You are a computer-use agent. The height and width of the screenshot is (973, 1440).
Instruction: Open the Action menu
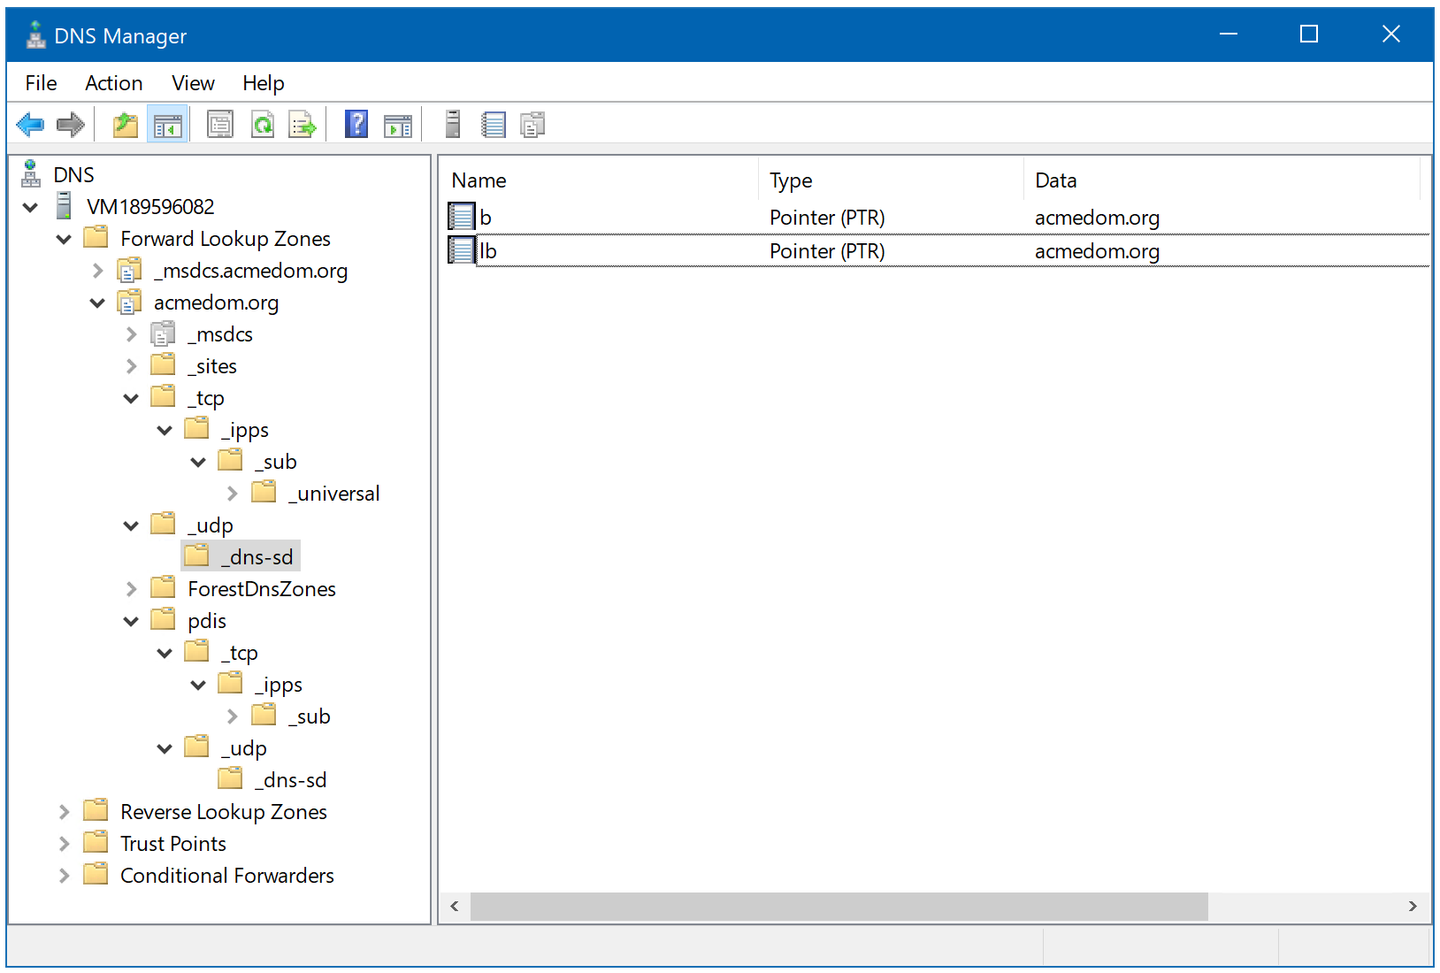click(113, 83)
